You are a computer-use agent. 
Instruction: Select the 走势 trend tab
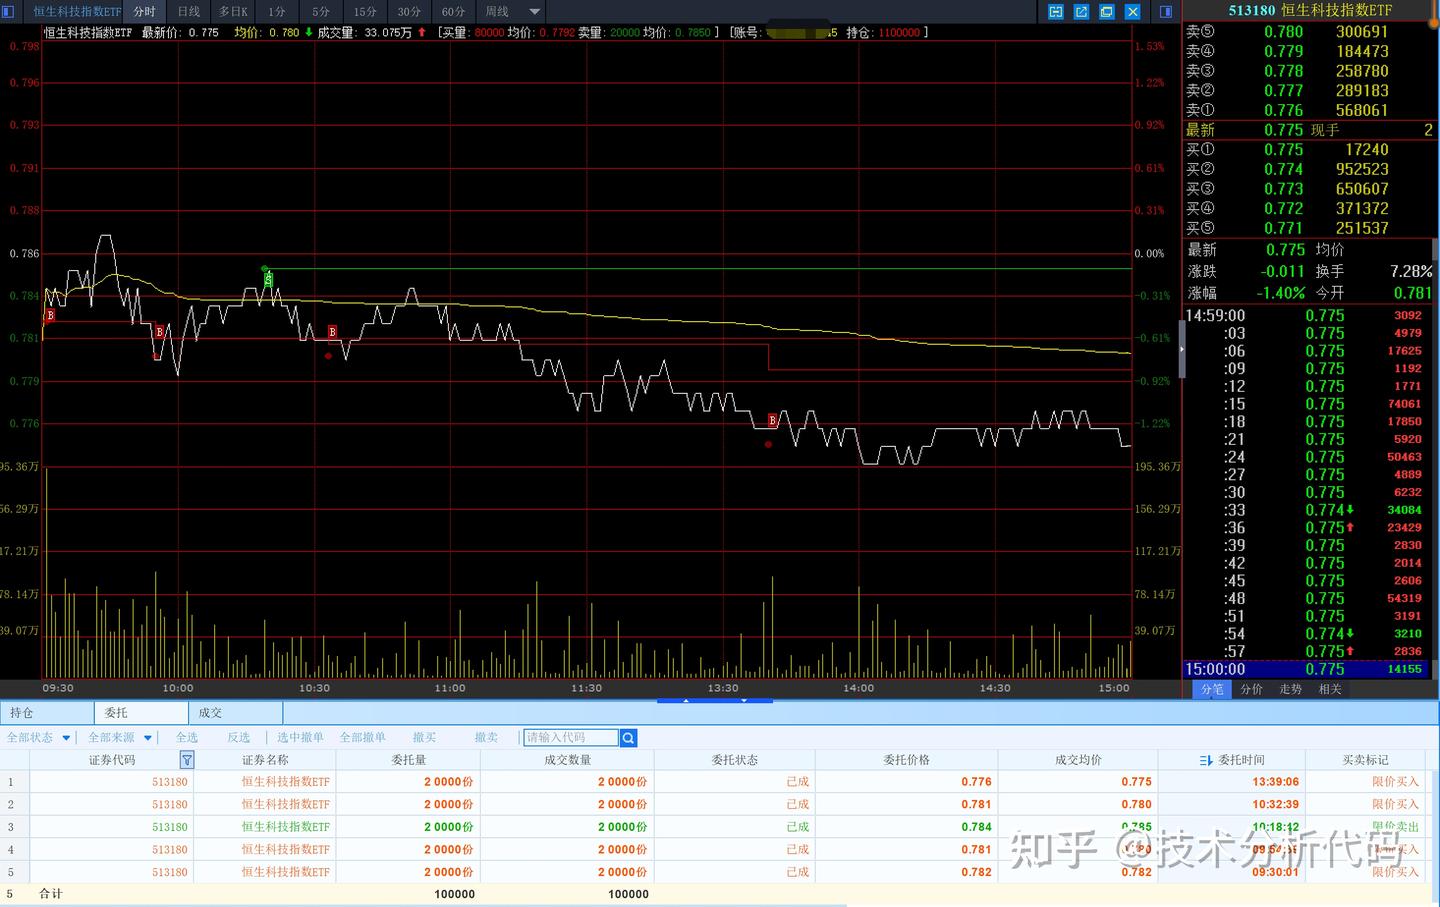pyautogui.click(x=1291, y=689)
